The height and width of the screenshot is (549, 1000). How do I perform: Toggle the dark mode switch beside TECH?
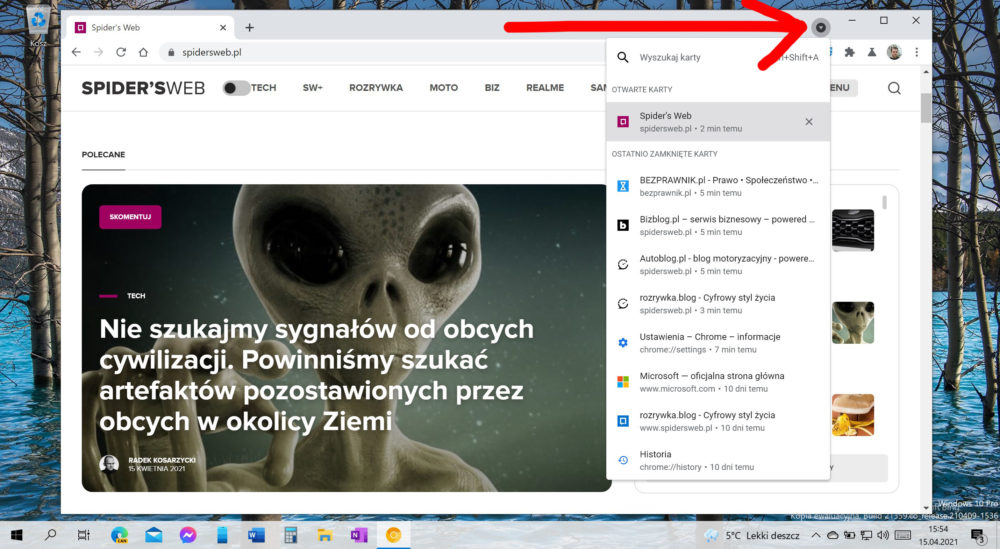click(235, 88)
